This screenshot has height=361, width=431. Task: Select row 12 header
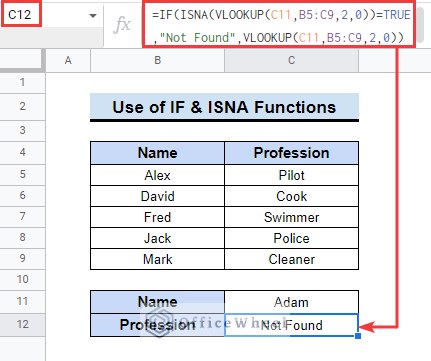coord(22,324)
